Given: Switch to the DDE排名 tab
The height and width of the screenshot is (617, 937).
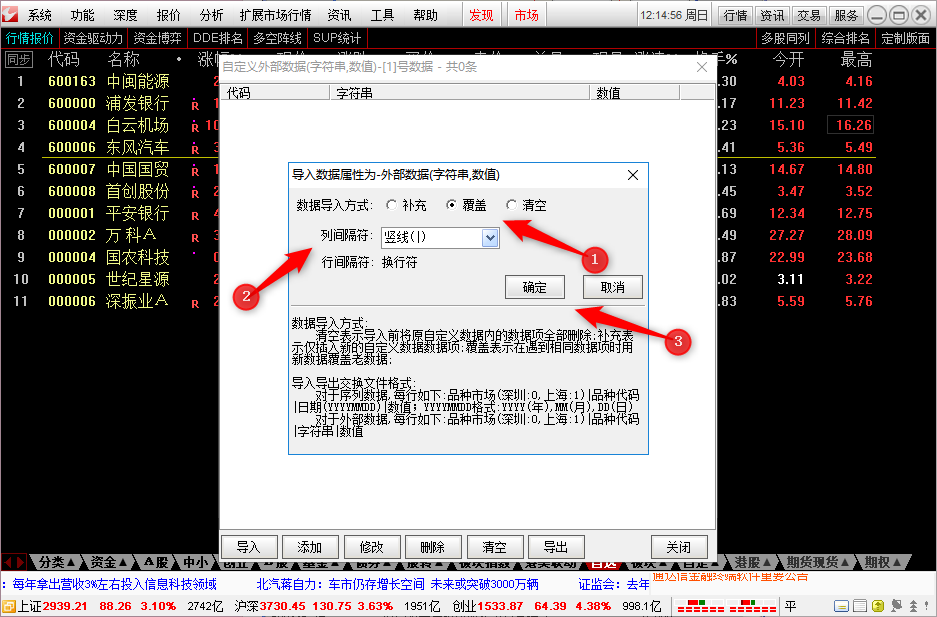Looking at the screenshot, I should tap(218, 38).
